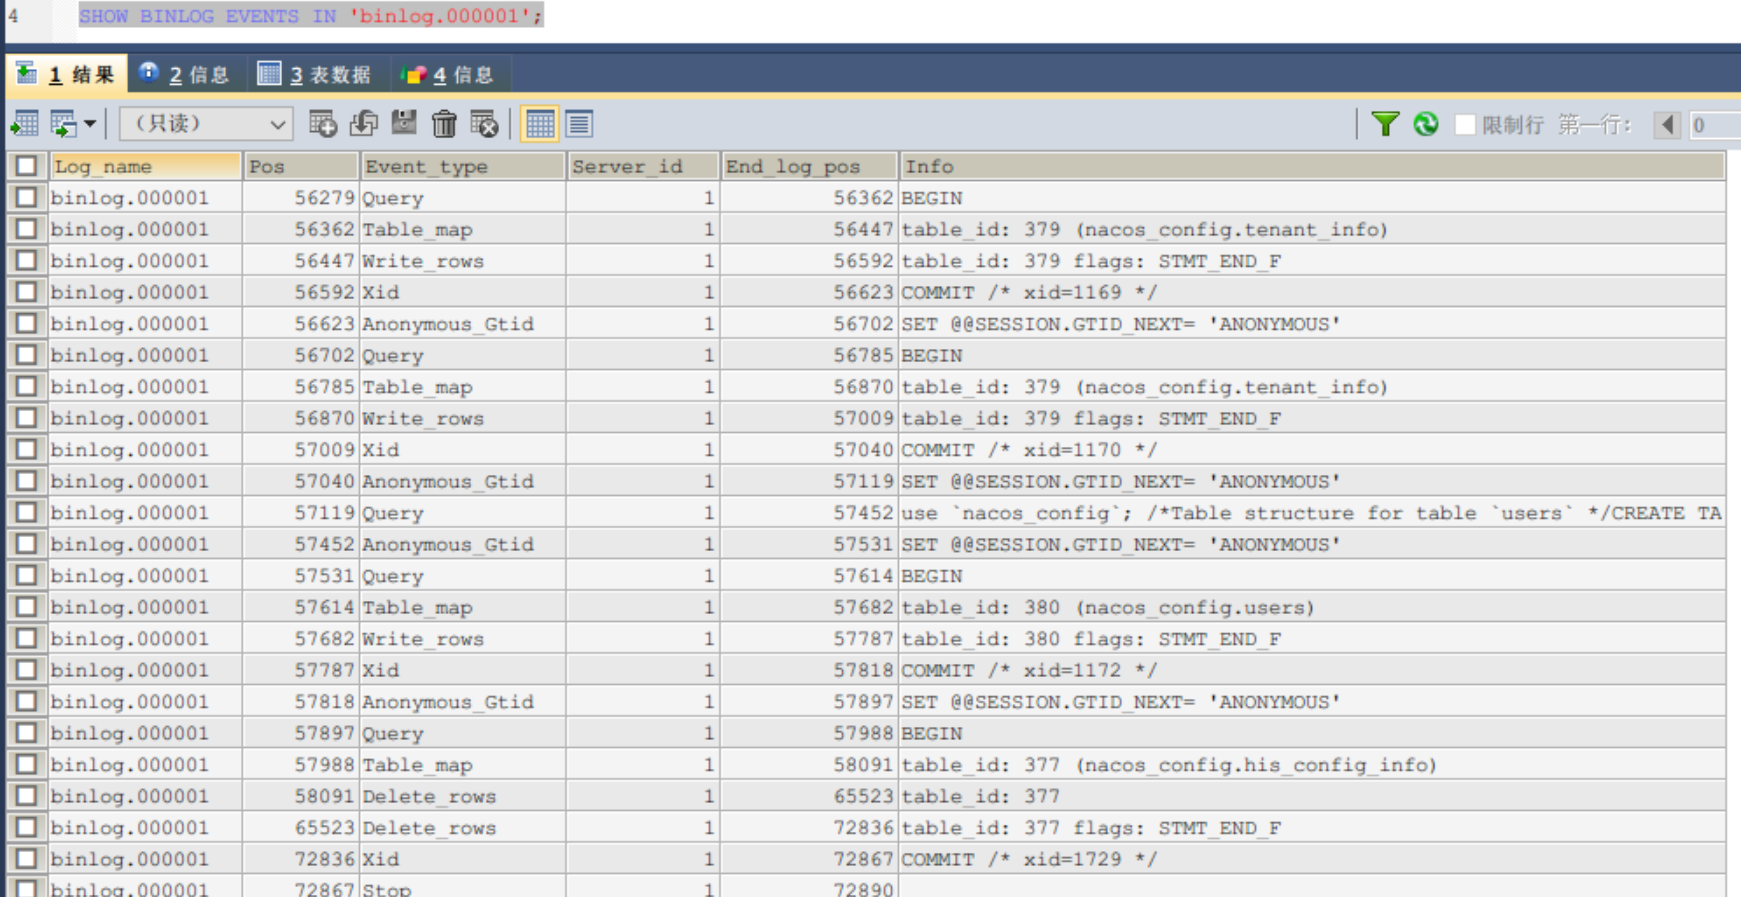Select the 'Delete_rows' cell at Pos 65523

(x=463, y=827)
